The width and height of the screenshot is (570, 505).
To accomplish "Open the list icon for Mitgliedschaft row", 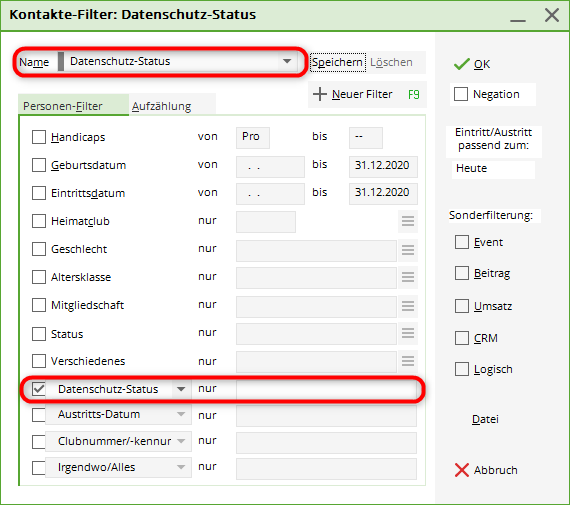I will [408, 306].
